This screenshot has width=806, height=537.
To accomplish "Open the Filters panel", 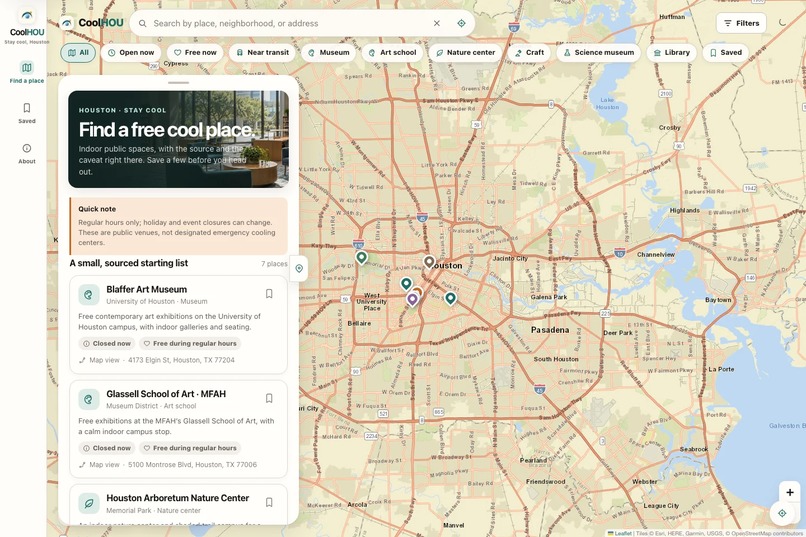I will click(x=741, y=23).
